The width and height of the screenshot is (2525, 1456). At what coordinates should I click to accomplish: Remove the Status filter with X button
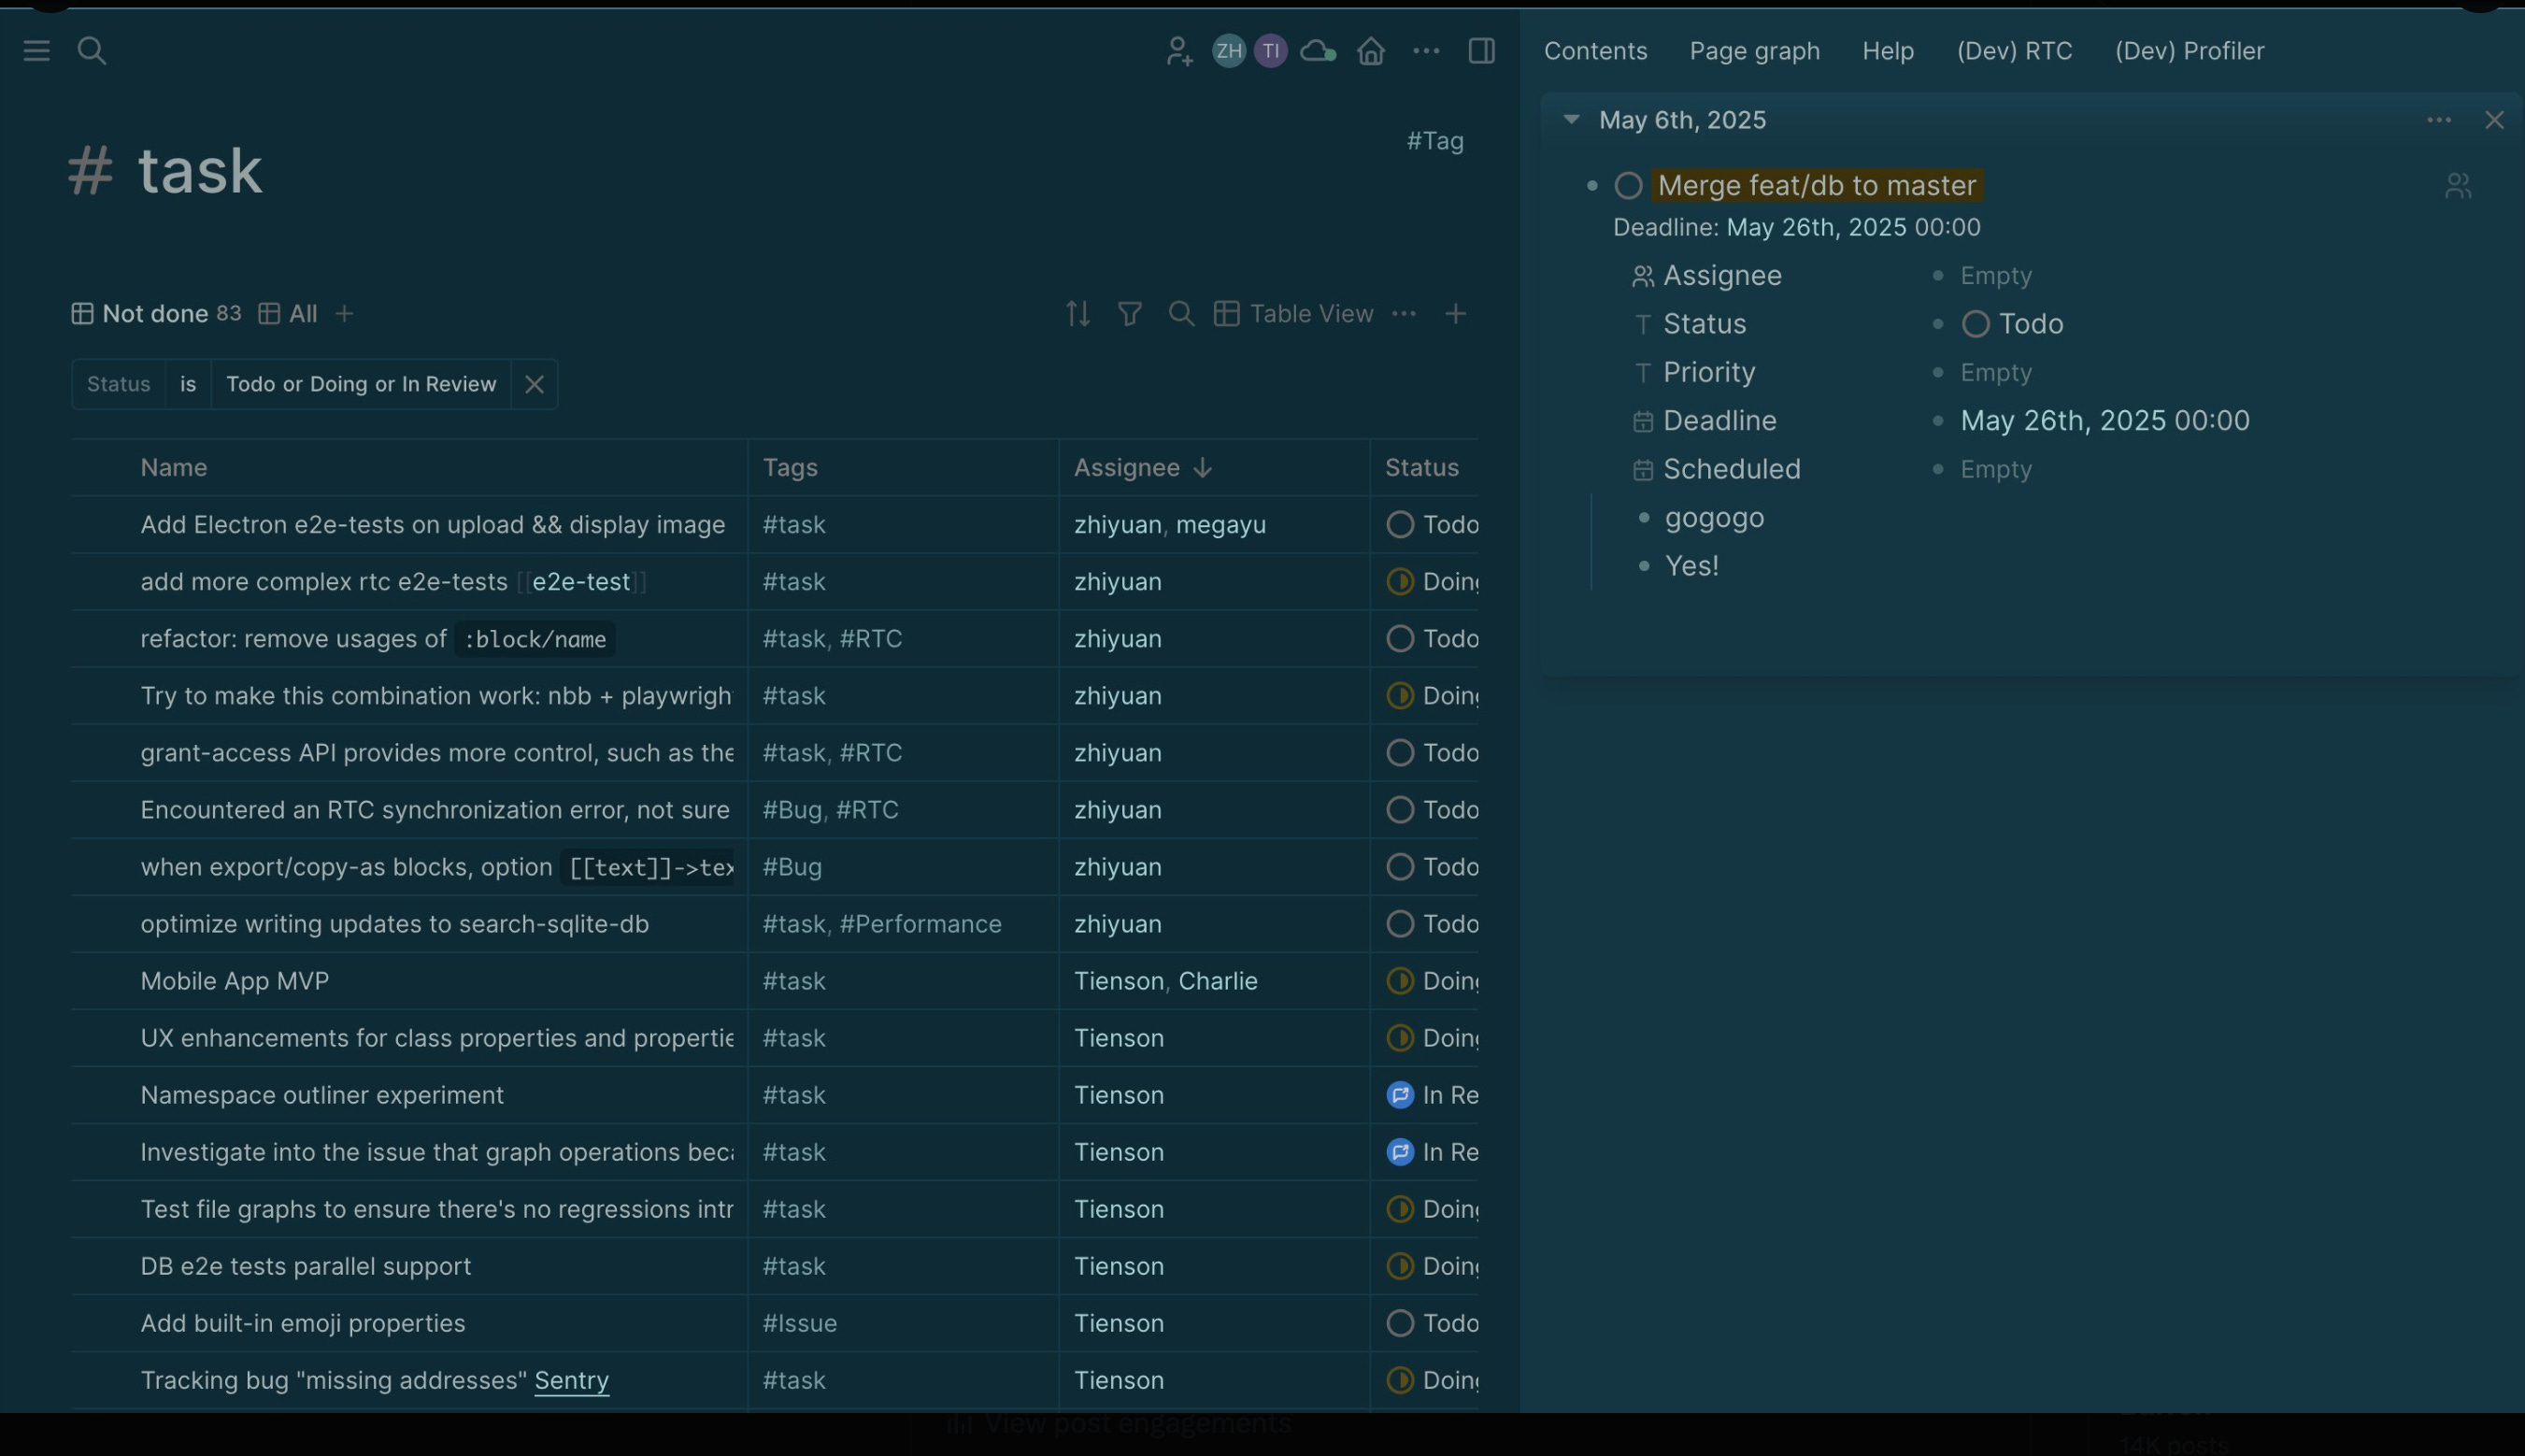point(534,384)
